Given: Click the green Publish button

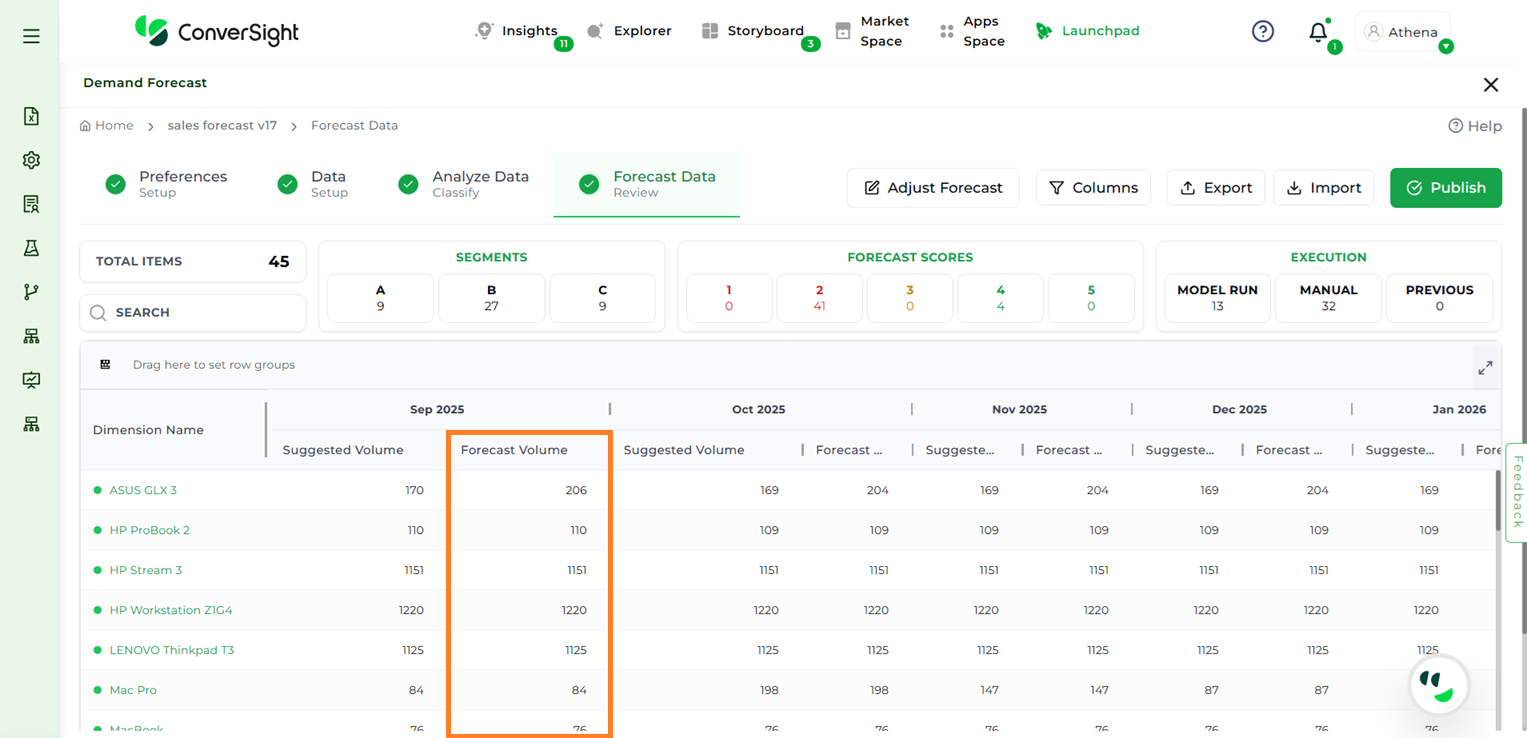Looking at the screenshot, I should coord(1445,188).
